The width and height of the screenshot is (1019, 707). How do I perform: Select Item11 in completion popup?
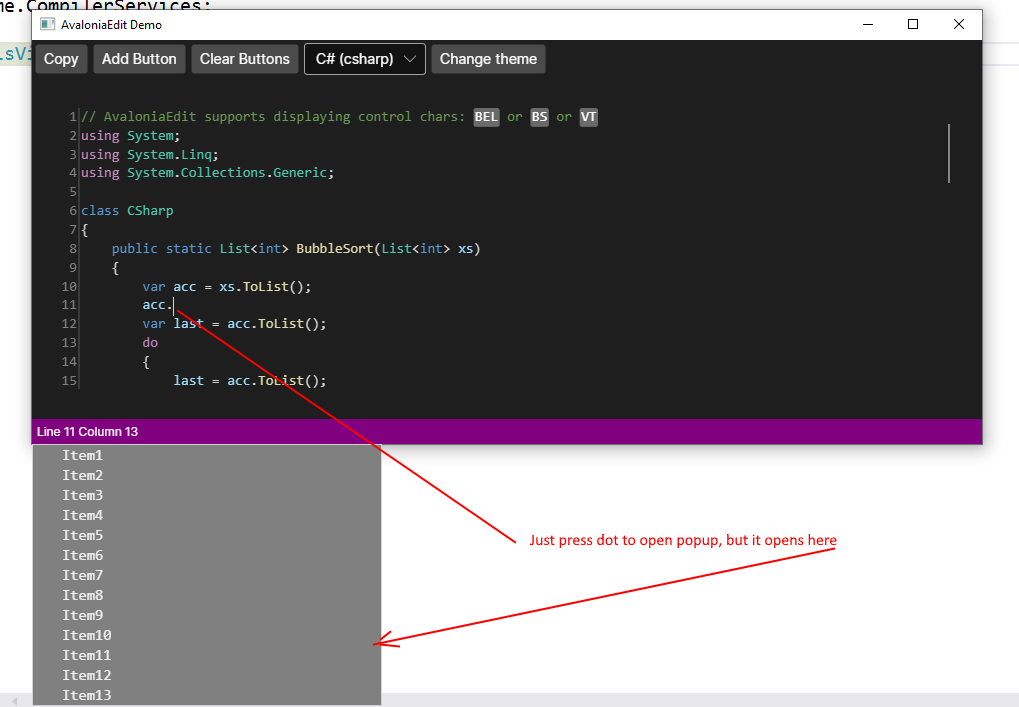[207, 656]
